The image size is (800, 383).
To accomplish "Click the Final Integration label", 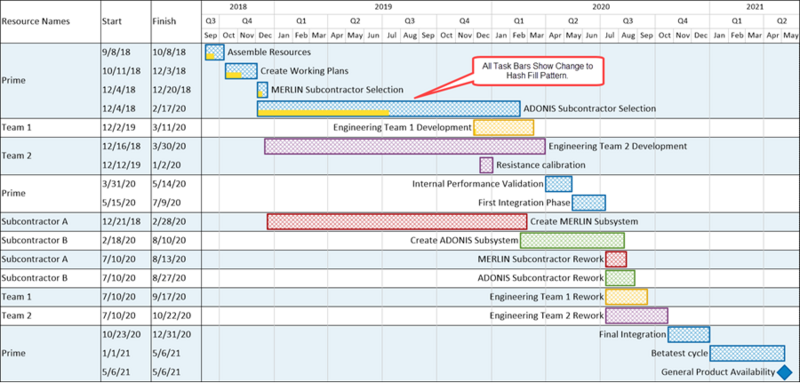I will (x=633, y=335).
